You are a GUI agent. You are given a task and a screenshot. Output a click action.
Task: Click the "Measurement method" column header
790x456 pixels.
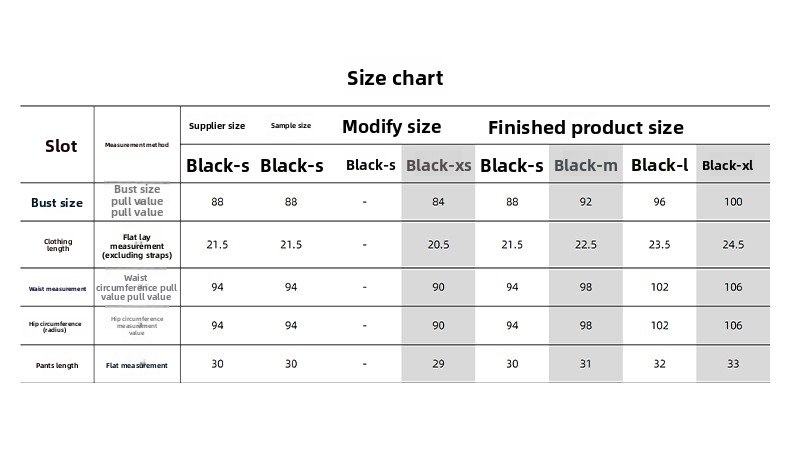(x=137, y=146)
